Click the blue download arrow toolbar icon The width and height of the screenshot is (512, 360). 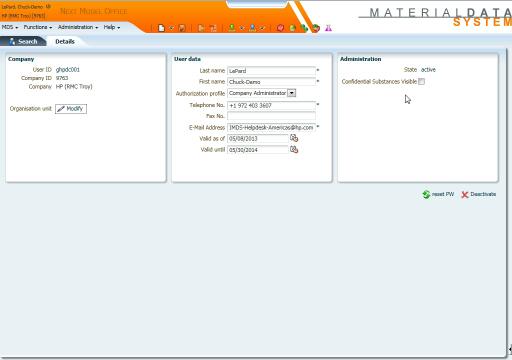[x=252, y=28]
